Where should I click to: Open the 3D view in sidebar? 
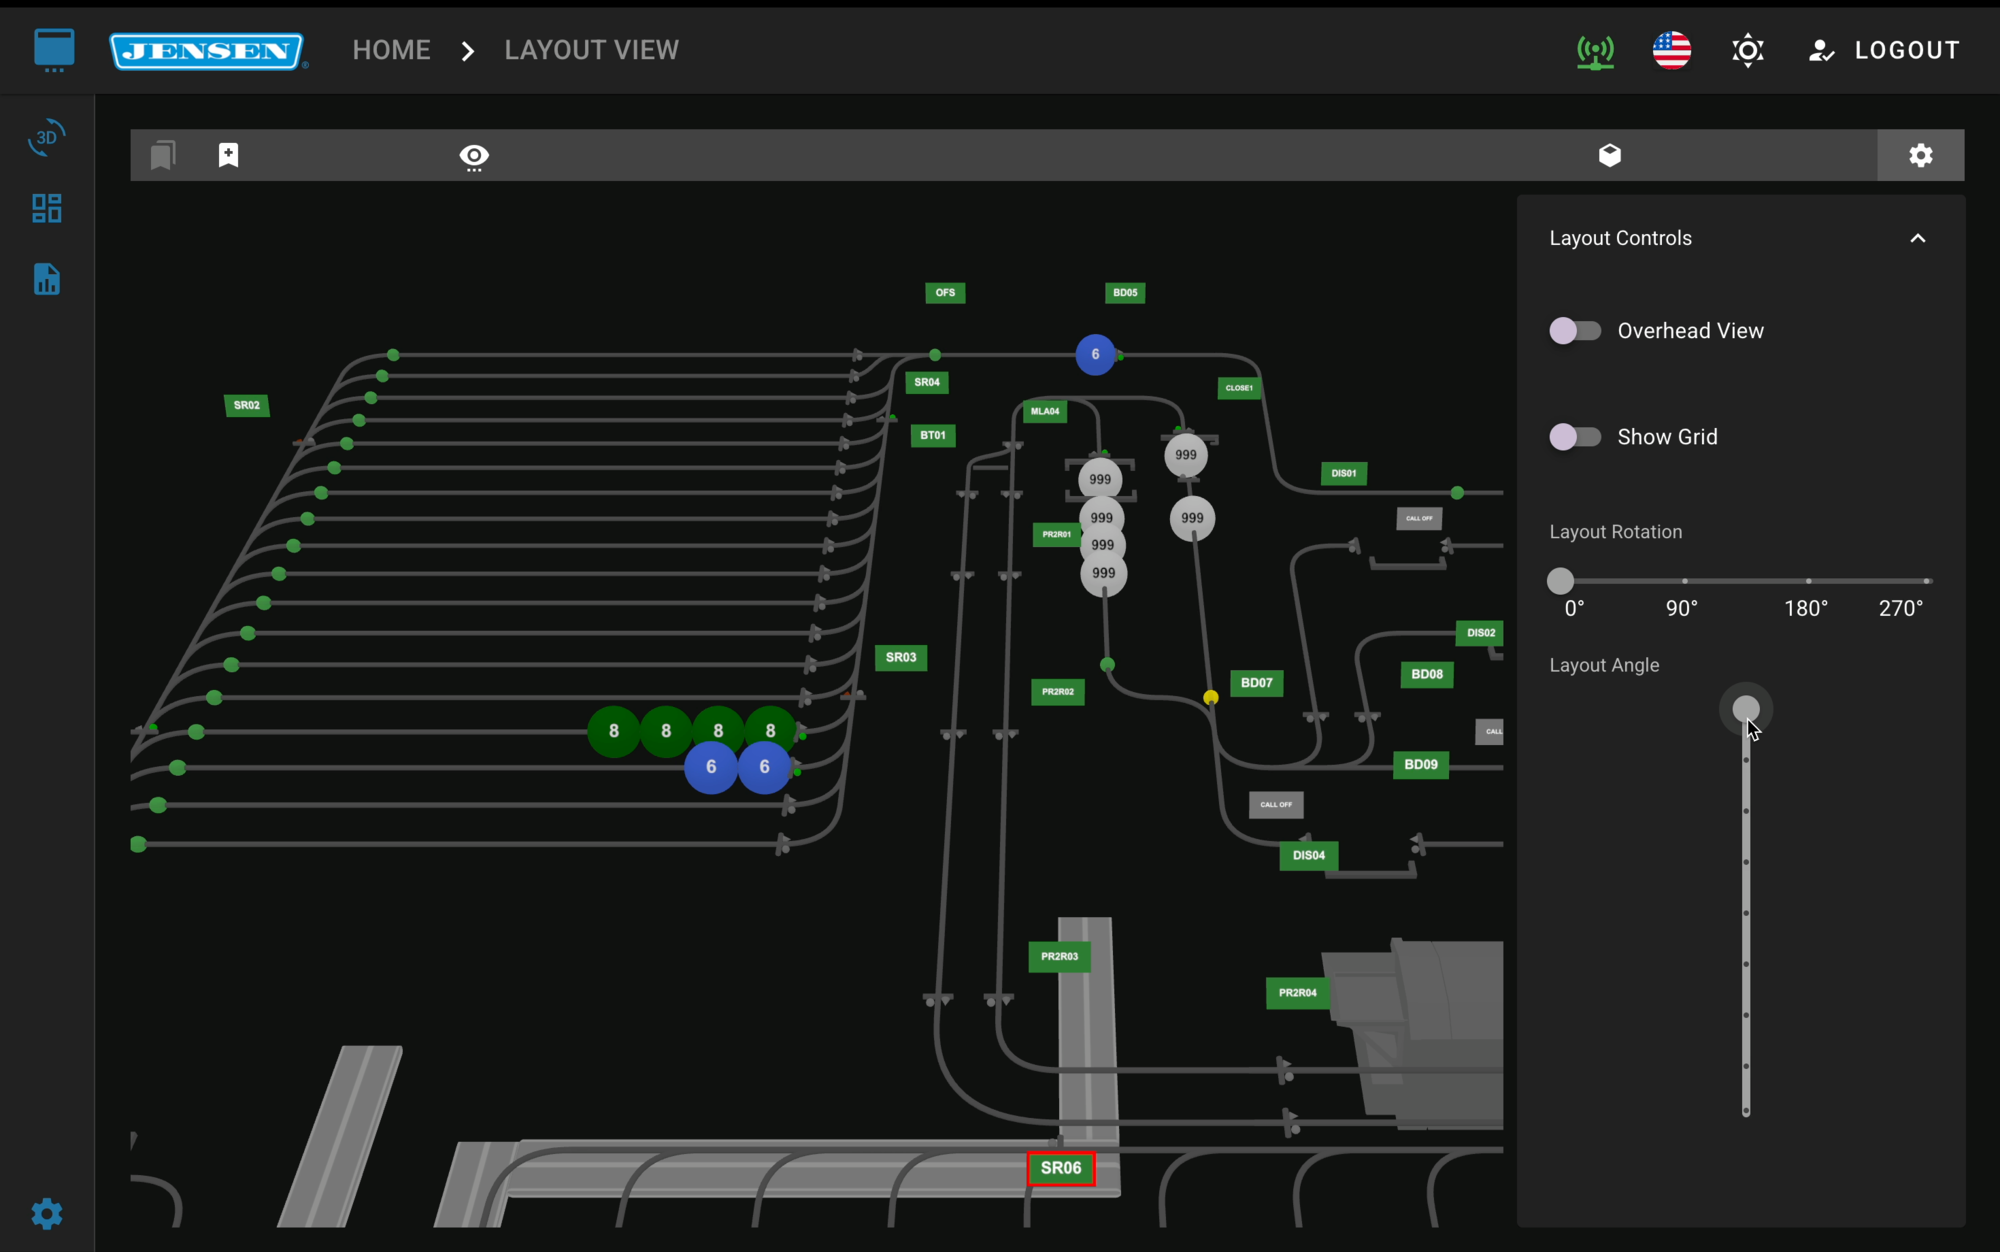click(x=46, y=137)
